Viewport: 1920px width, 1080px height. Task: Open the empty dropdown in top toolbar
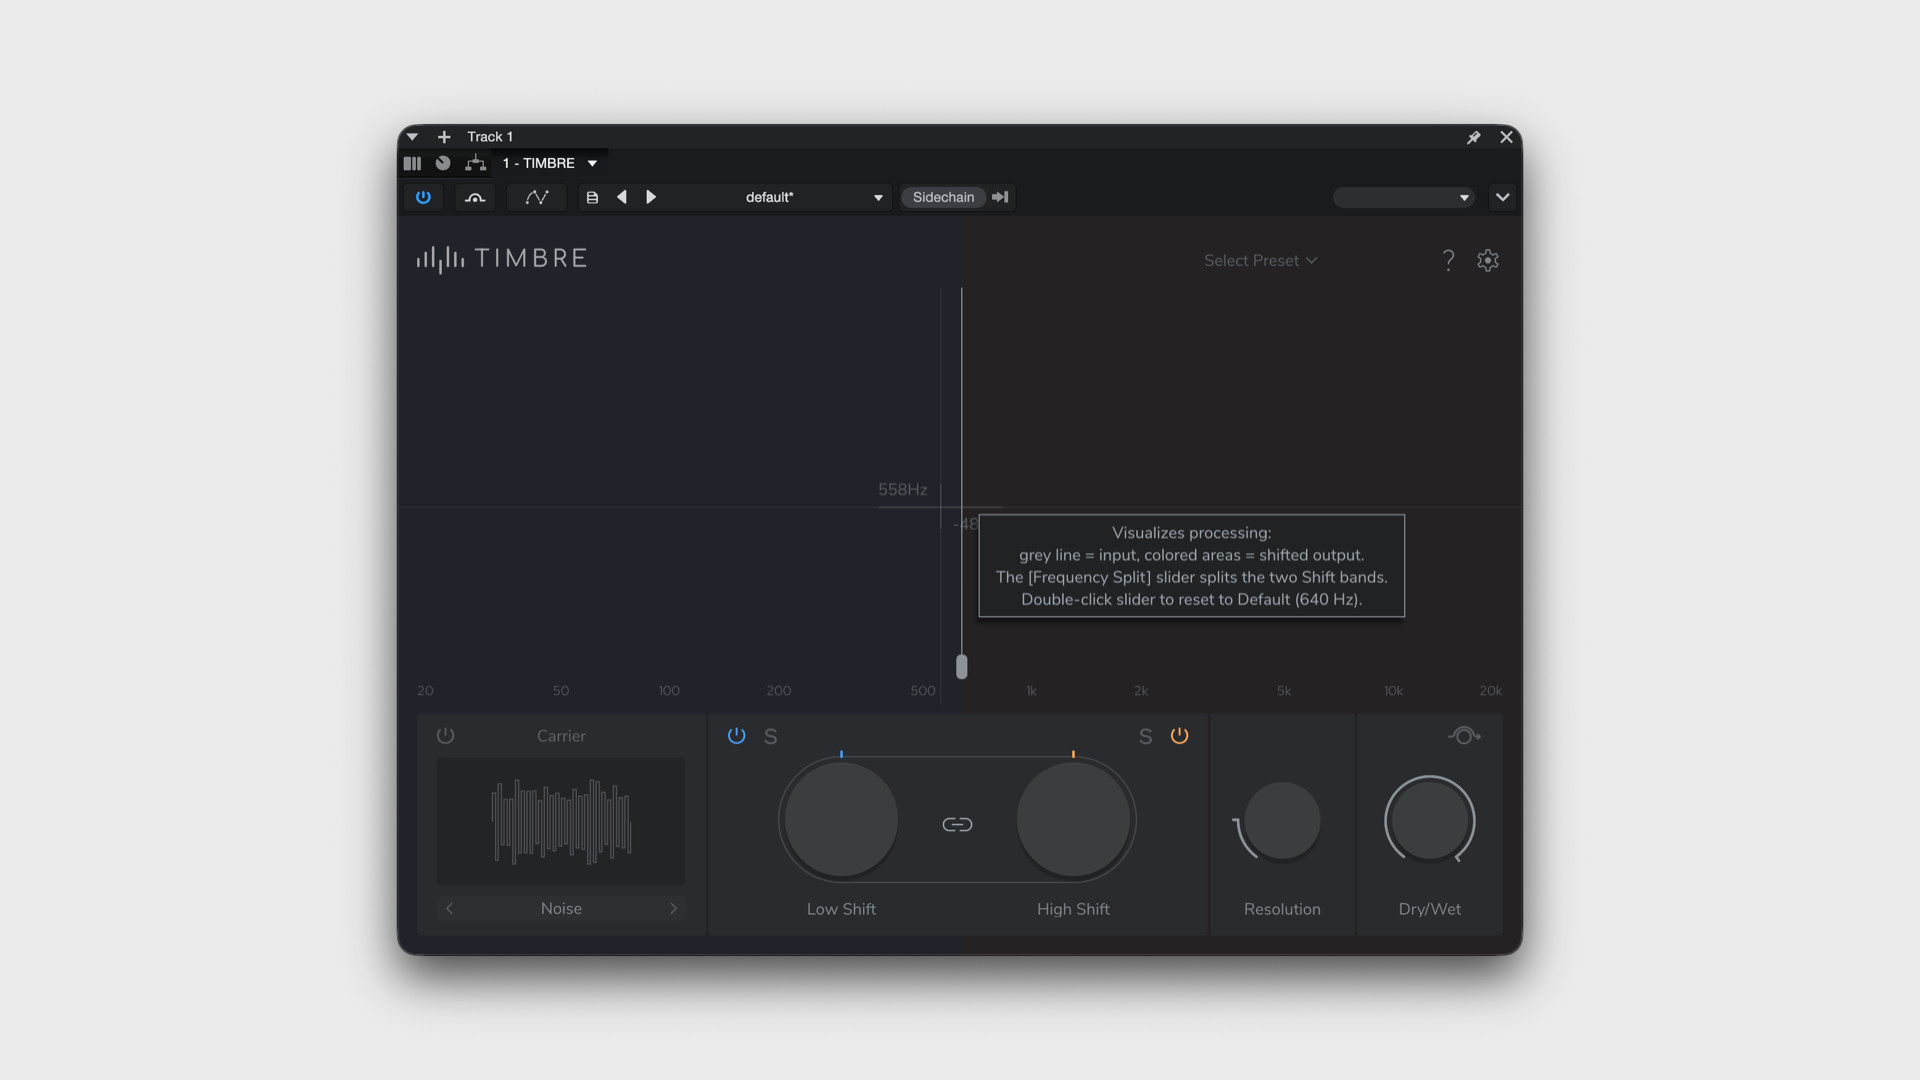click(x=1403, y=197)
